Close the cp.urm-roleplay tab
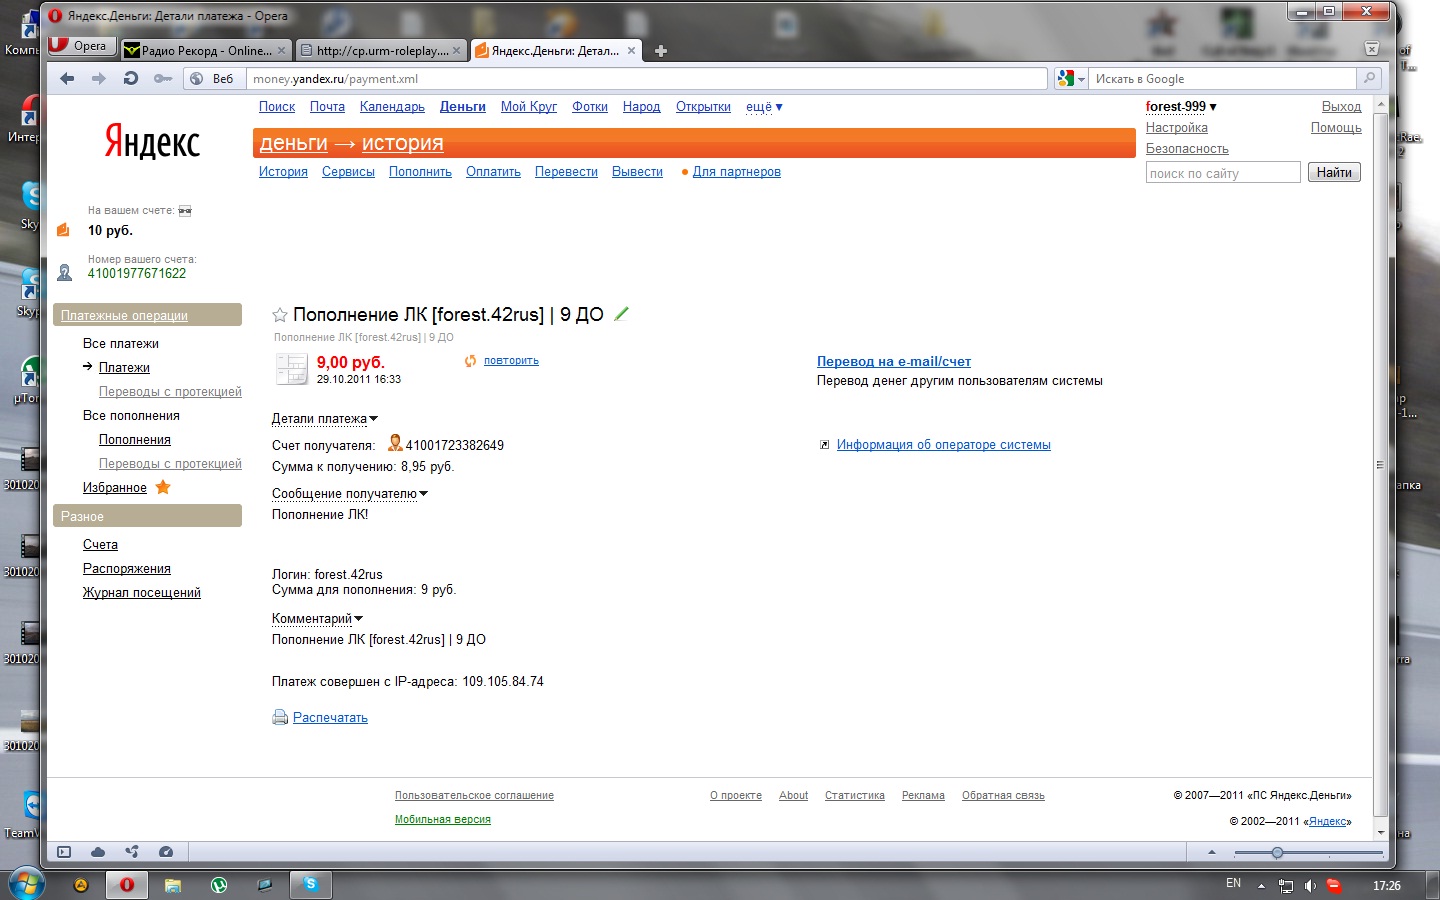This screenshot has height=900, width=1440. [457, 50]
